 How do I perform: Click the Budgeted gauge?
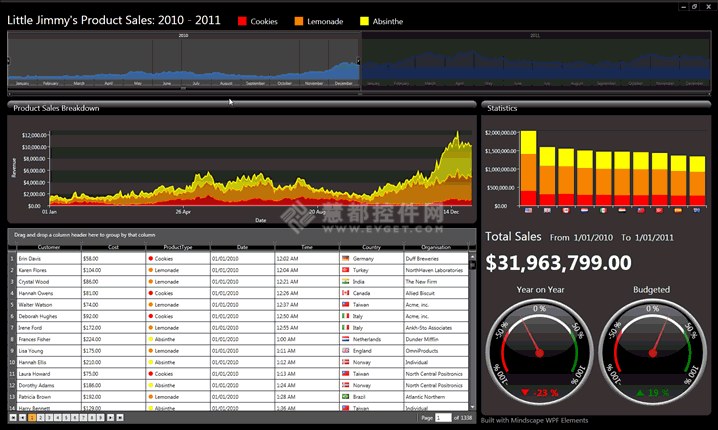click(653, 352)
